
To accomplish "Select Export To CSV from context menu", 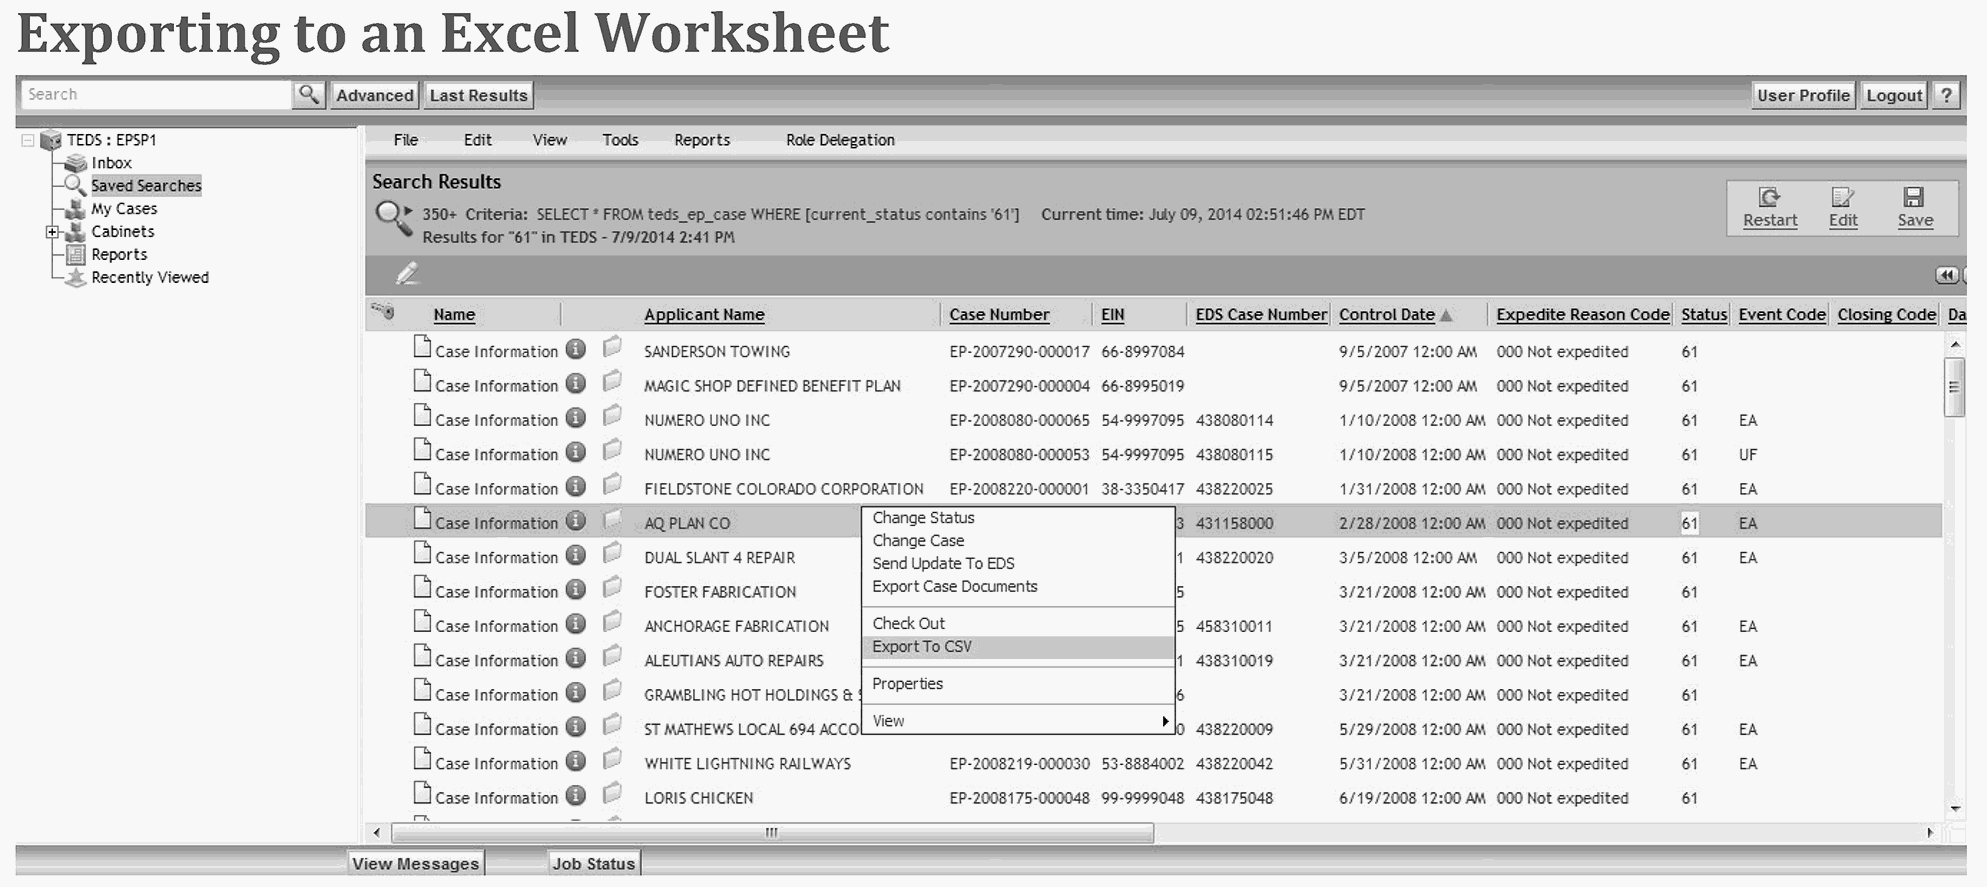I will (x=922, y=647).
